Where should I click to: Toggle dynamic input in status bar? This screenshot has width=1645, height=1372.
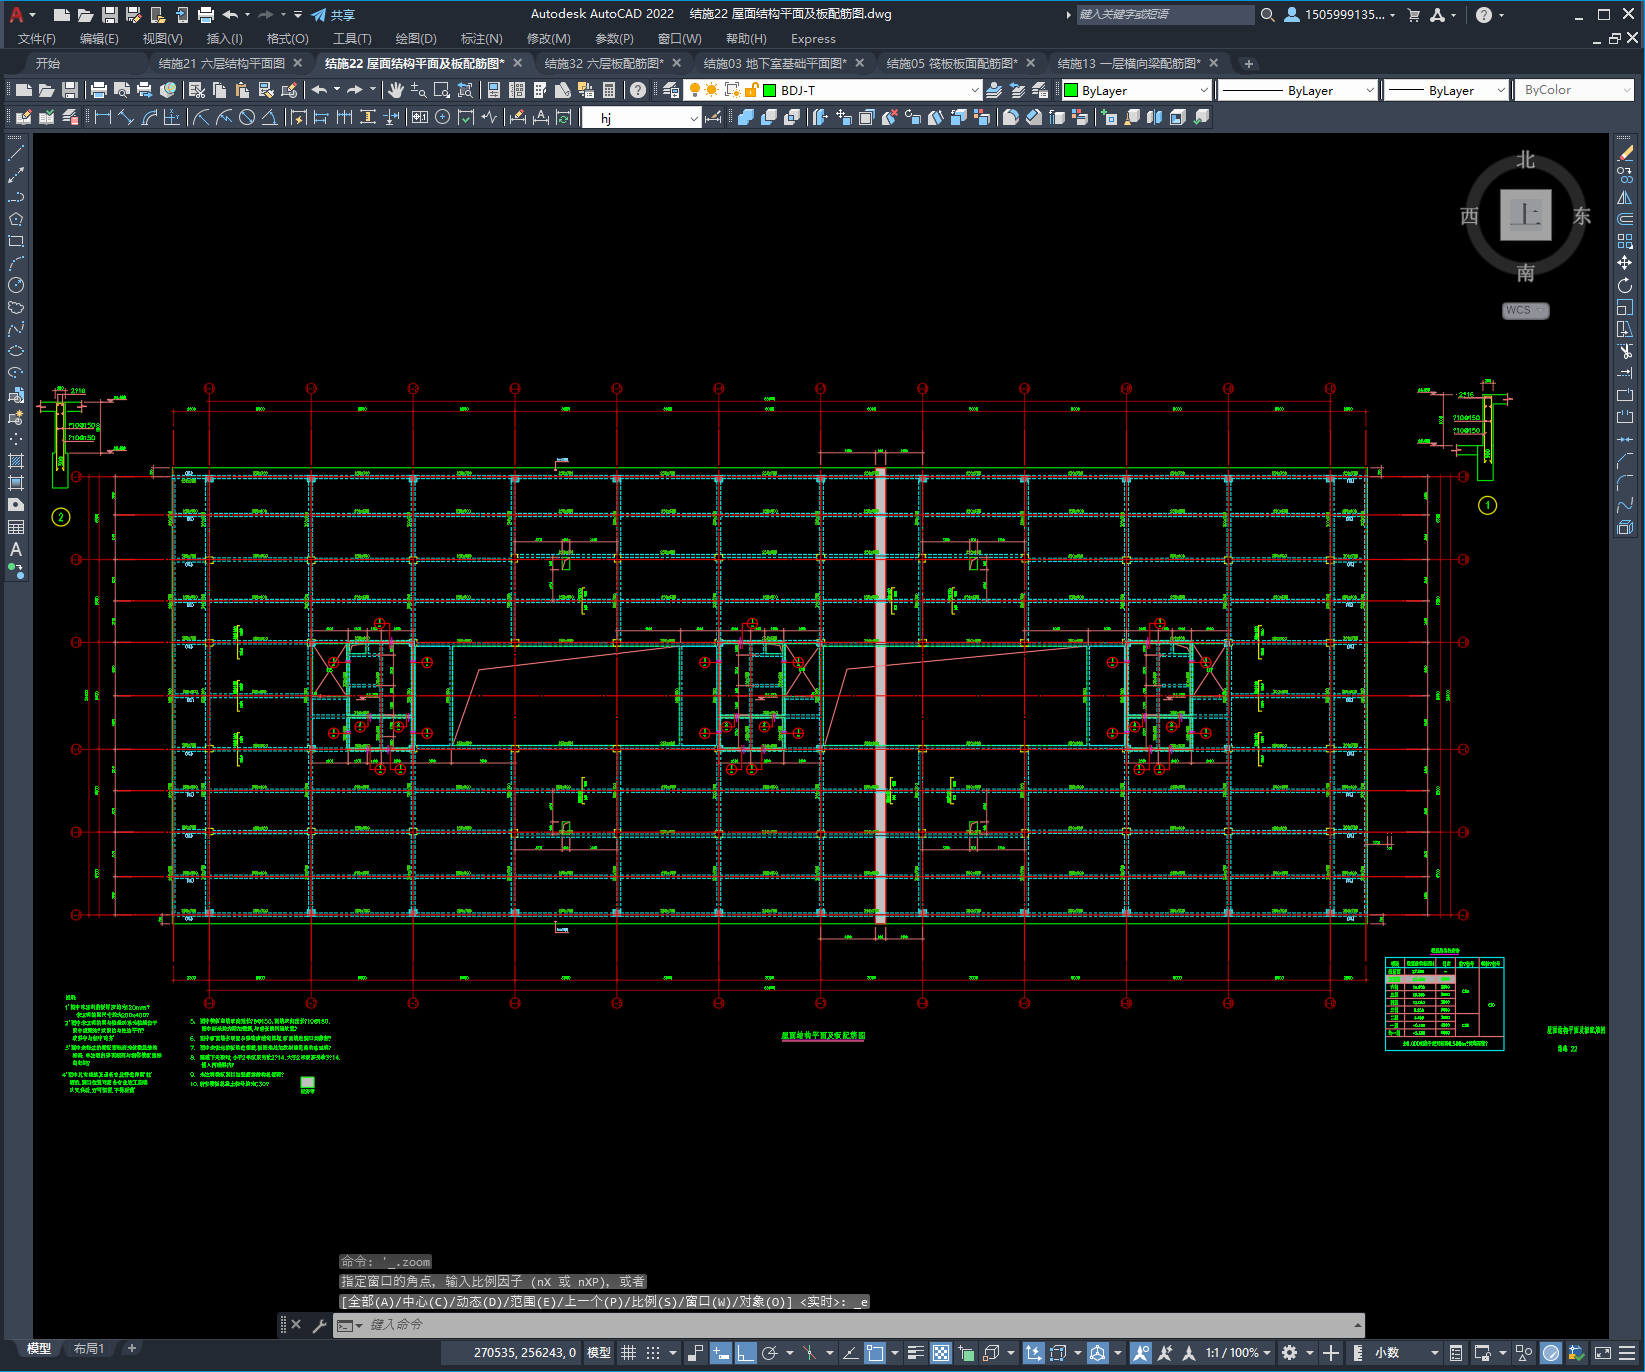point(720,1353)
